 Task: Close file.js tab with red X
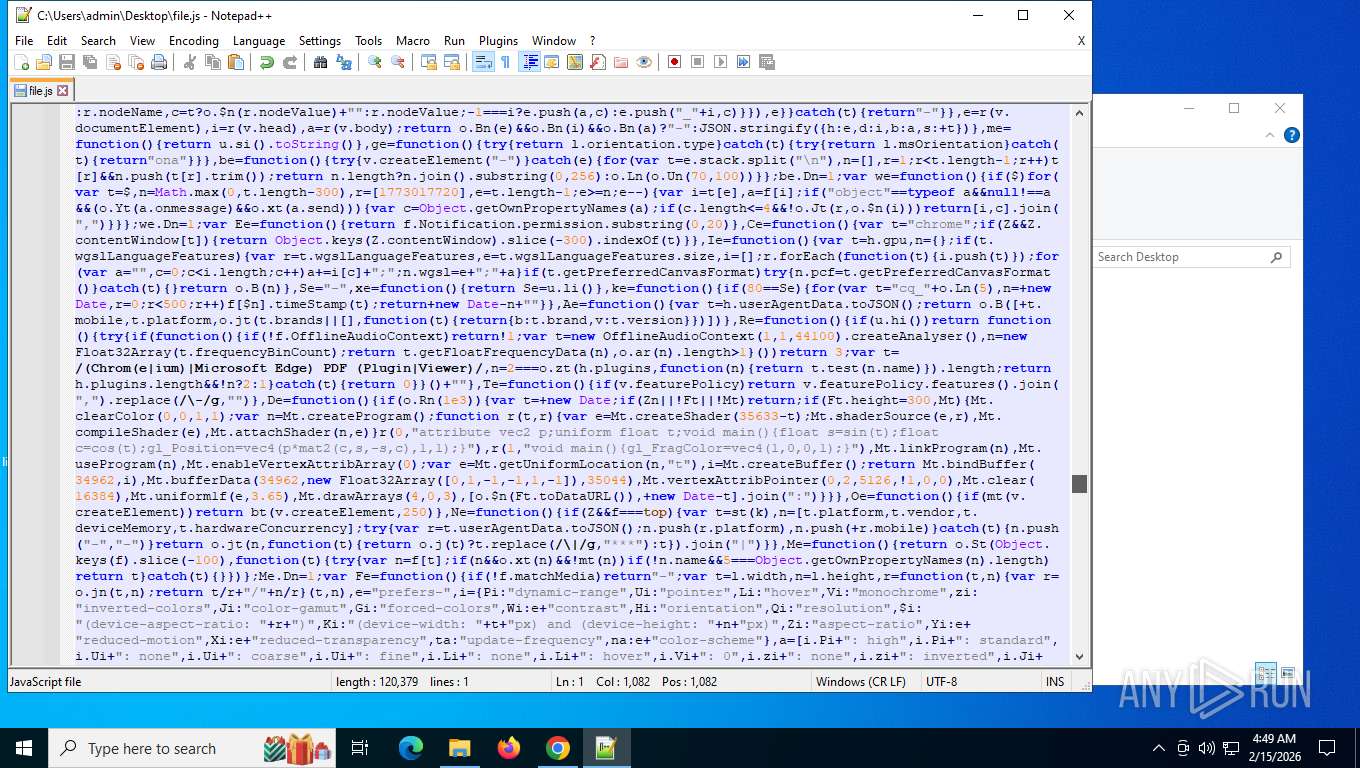(x=62, y=90)
